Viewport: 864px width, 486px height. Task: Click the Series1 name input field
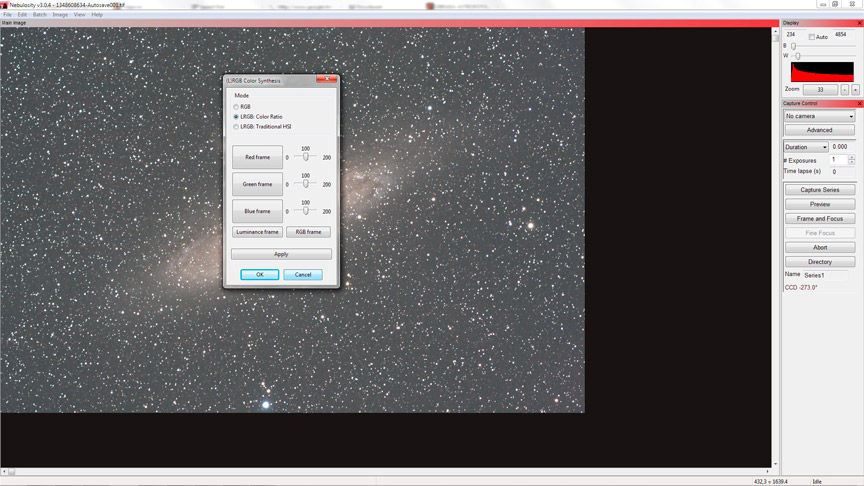click(x=826, y=275)
